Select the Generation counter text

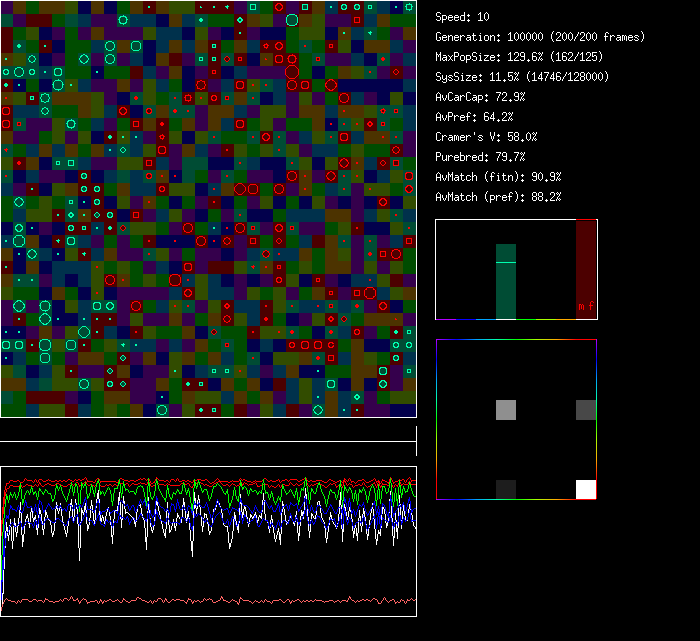coord(540,37)
